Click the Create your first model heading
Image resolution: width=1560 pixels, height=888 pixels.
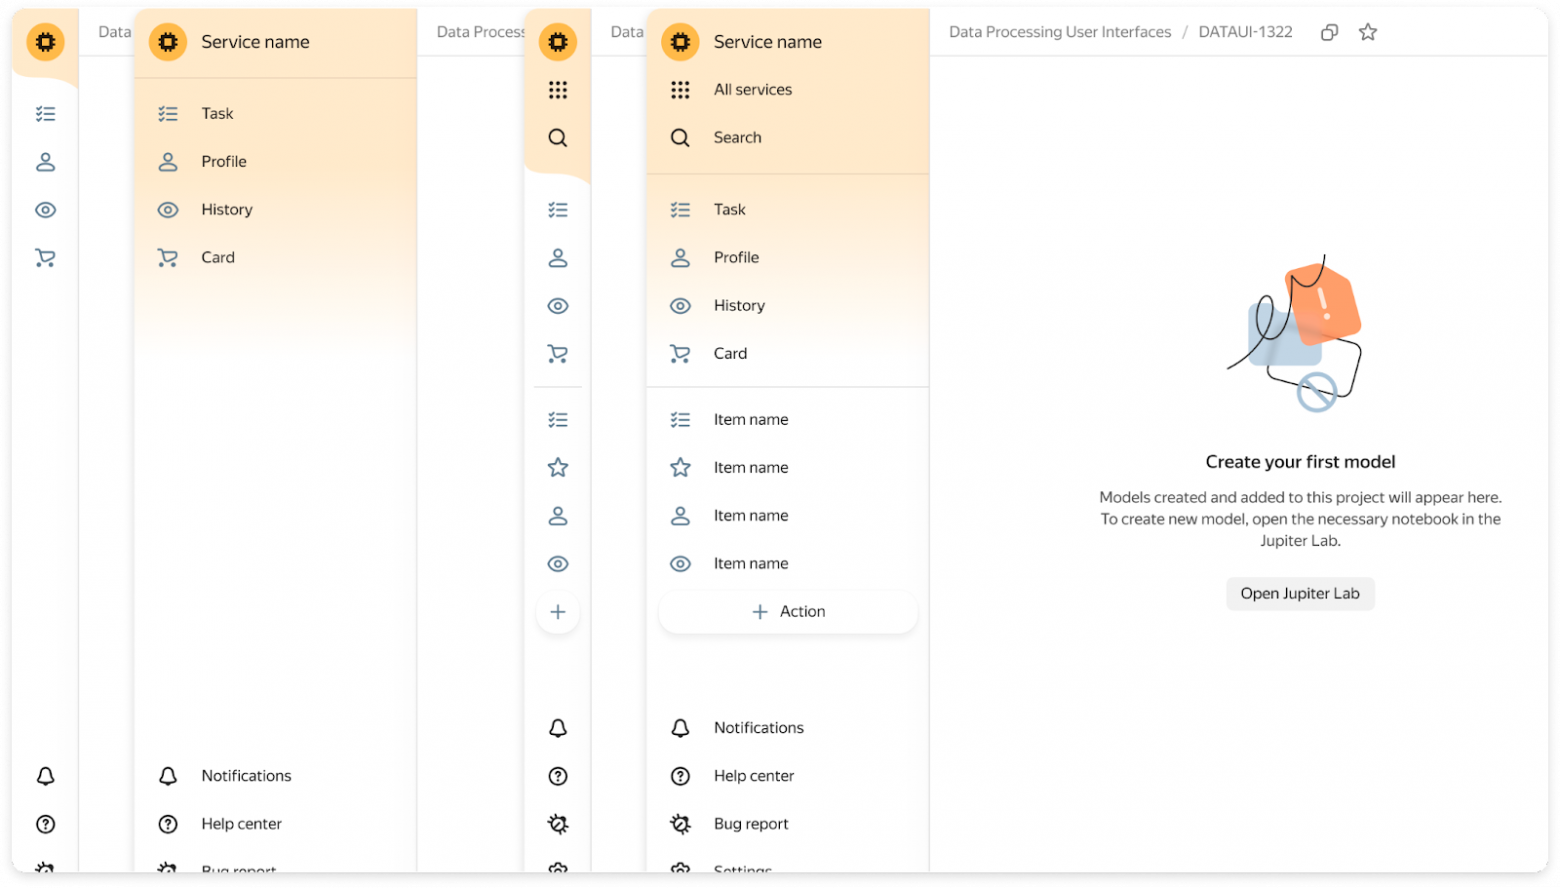pyautogui.click(x=1300, y=462)
